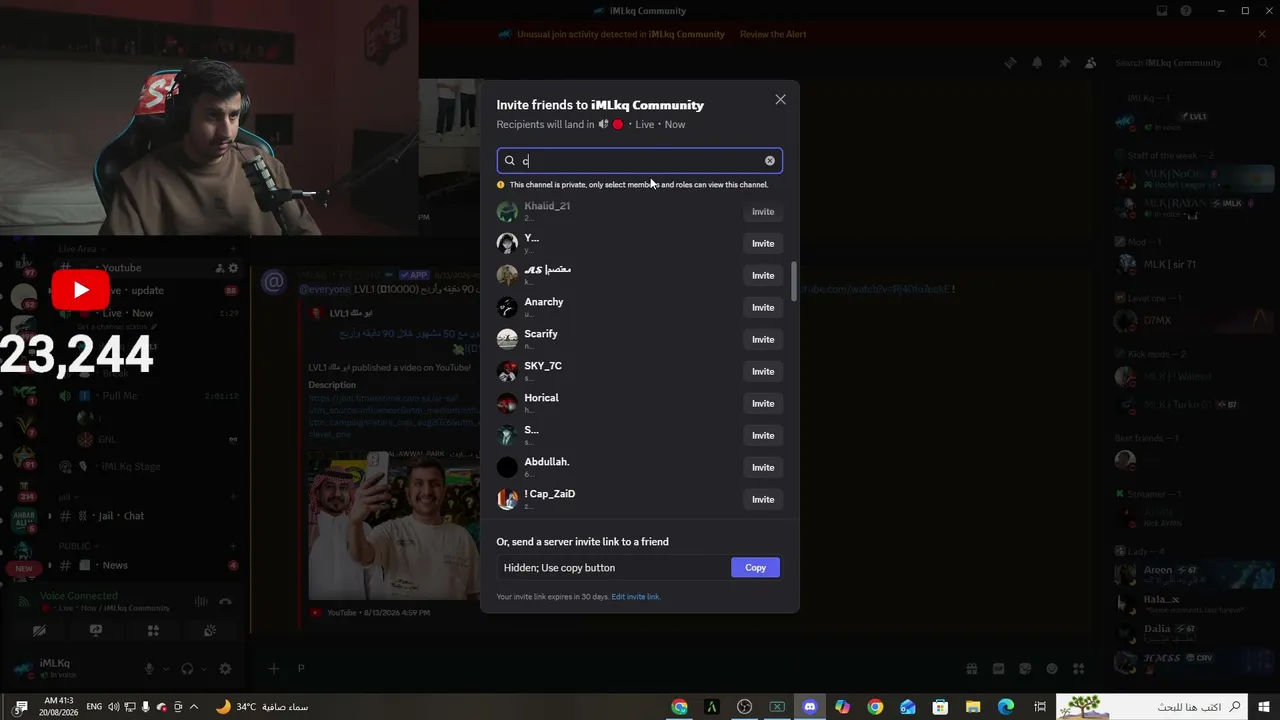1280x720 pixels.
Task: Open headphone output options dropdown
Action: pos(203,669)
